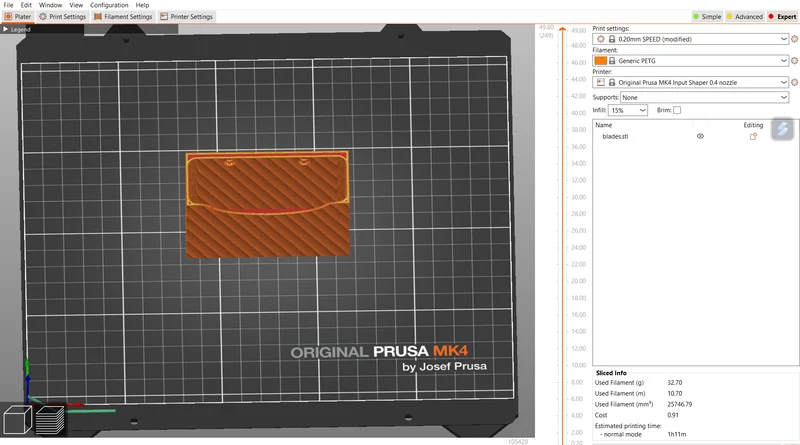
Task: Switch to the Printer Settings tab
Action: click(x=186, y=16)
